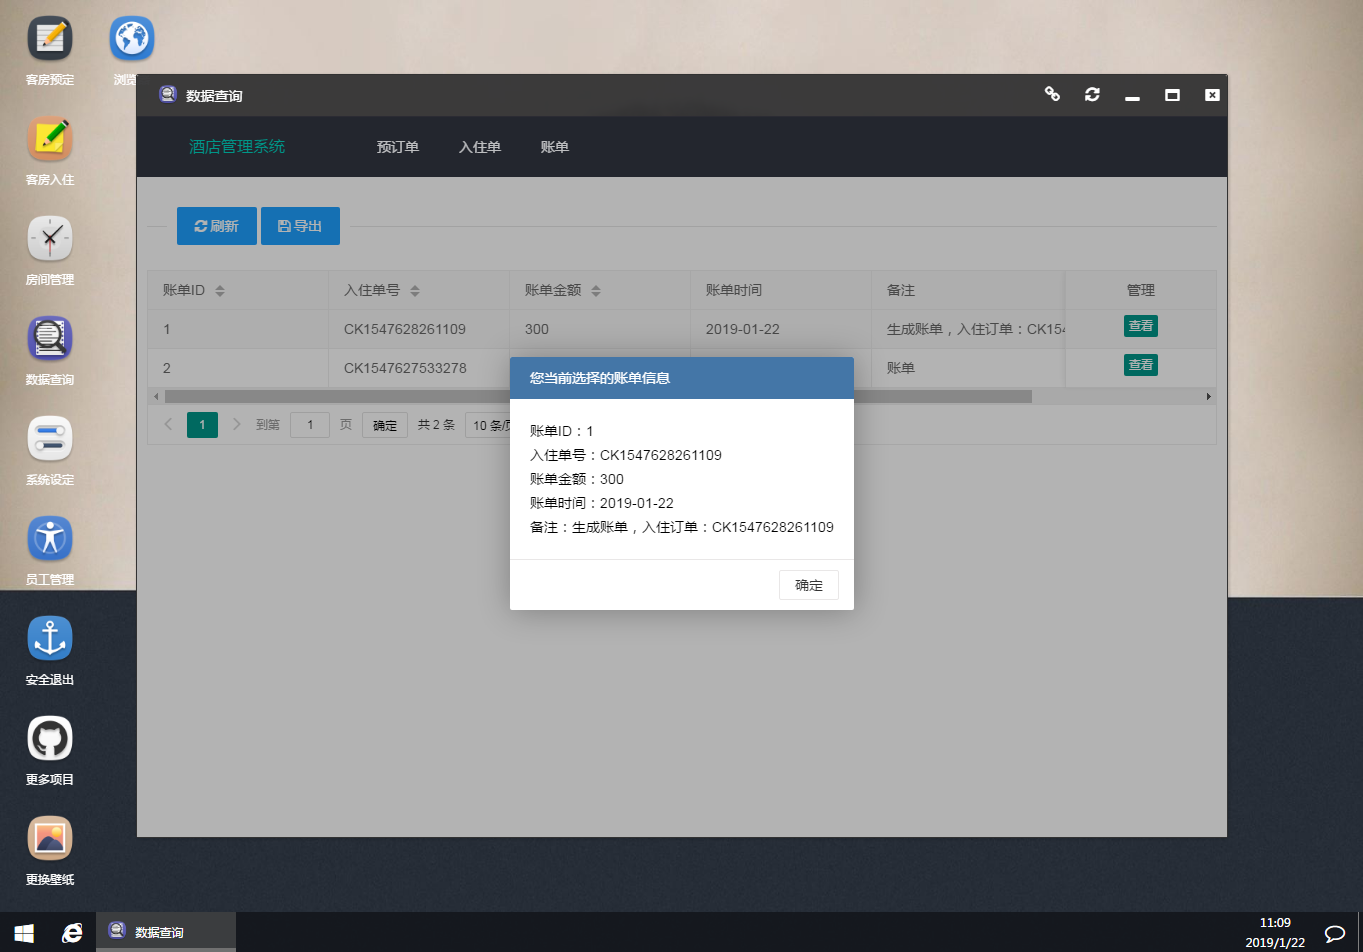Click the horizontal scrollbar left arrow
Image resolution: width=1363 pixels, height=952 pixels.
[x=156, y=397]
